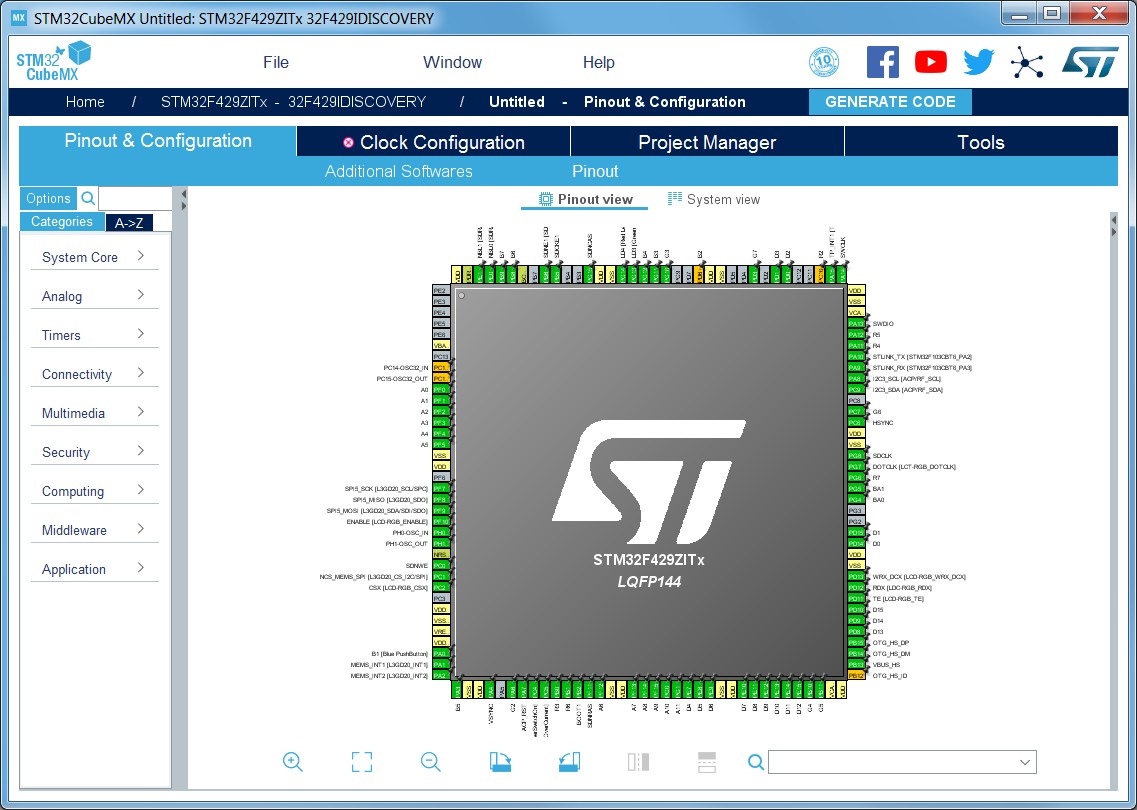Select pin PB12 labeled OTG_HS_ID
This screenshot has height=810, width=1137.
[856, 675]
